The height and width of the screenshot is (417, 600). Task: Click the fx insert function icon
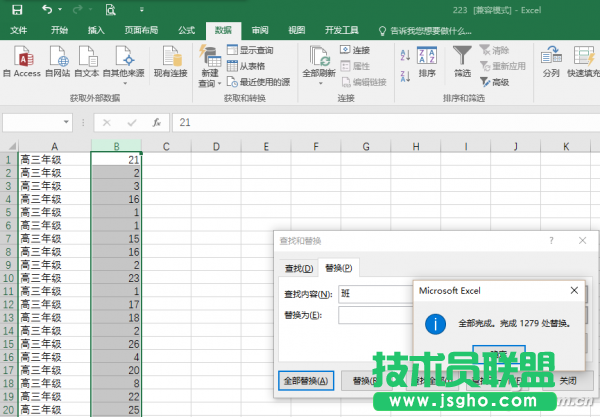pos(157,122)
